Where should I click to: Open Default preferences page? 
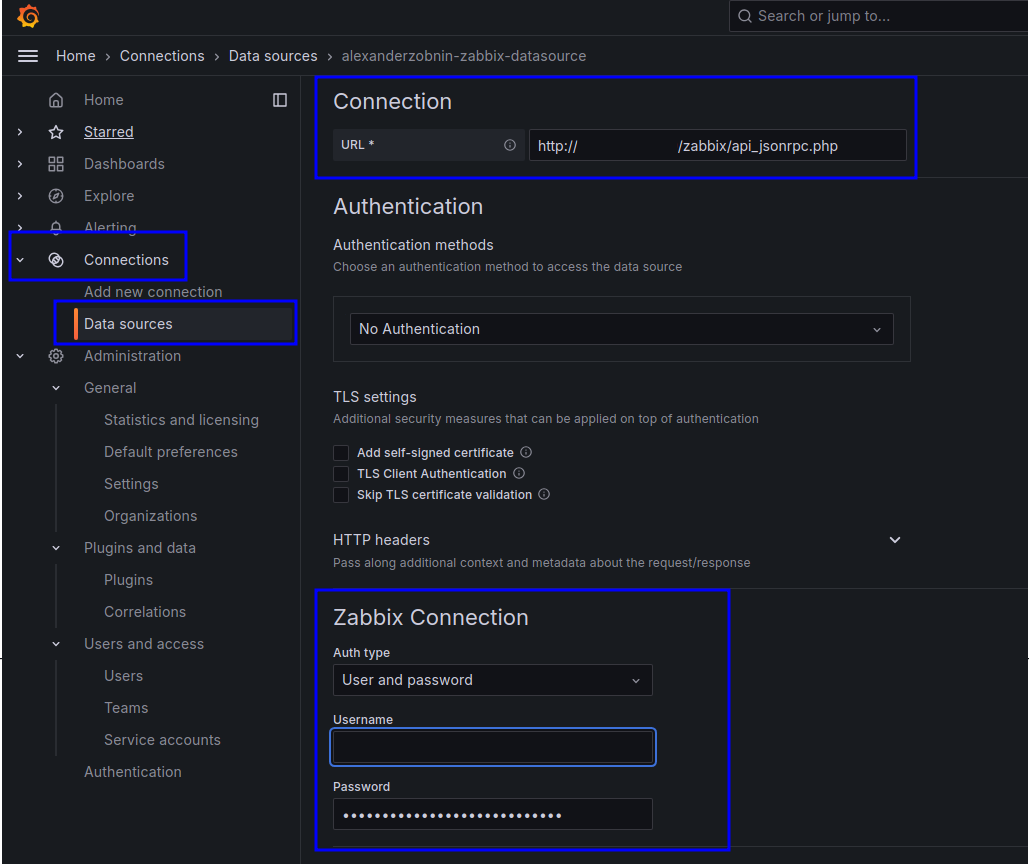[171, 453]
